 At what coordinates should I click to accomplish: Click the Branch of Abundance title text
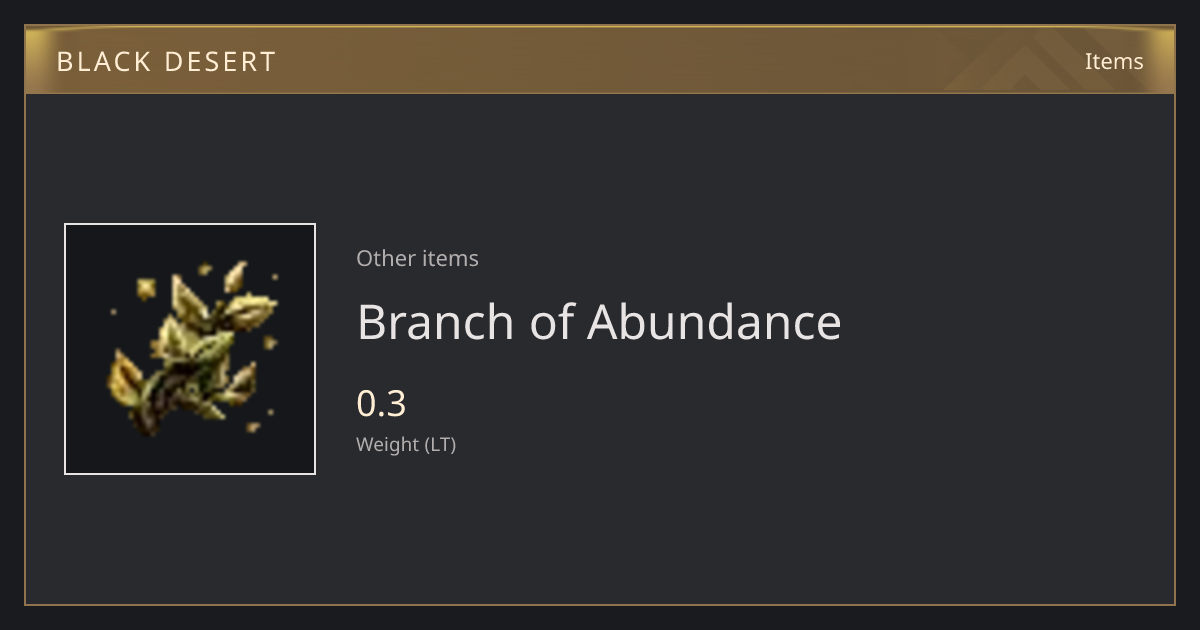(x=599, y=322)
